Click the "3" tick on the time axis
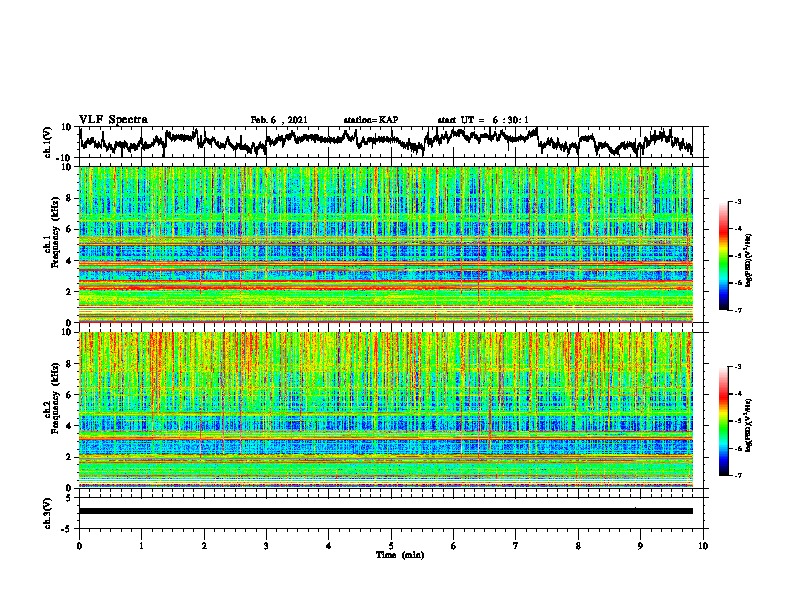This screenshot has height=612, width=792. [266, 546]
